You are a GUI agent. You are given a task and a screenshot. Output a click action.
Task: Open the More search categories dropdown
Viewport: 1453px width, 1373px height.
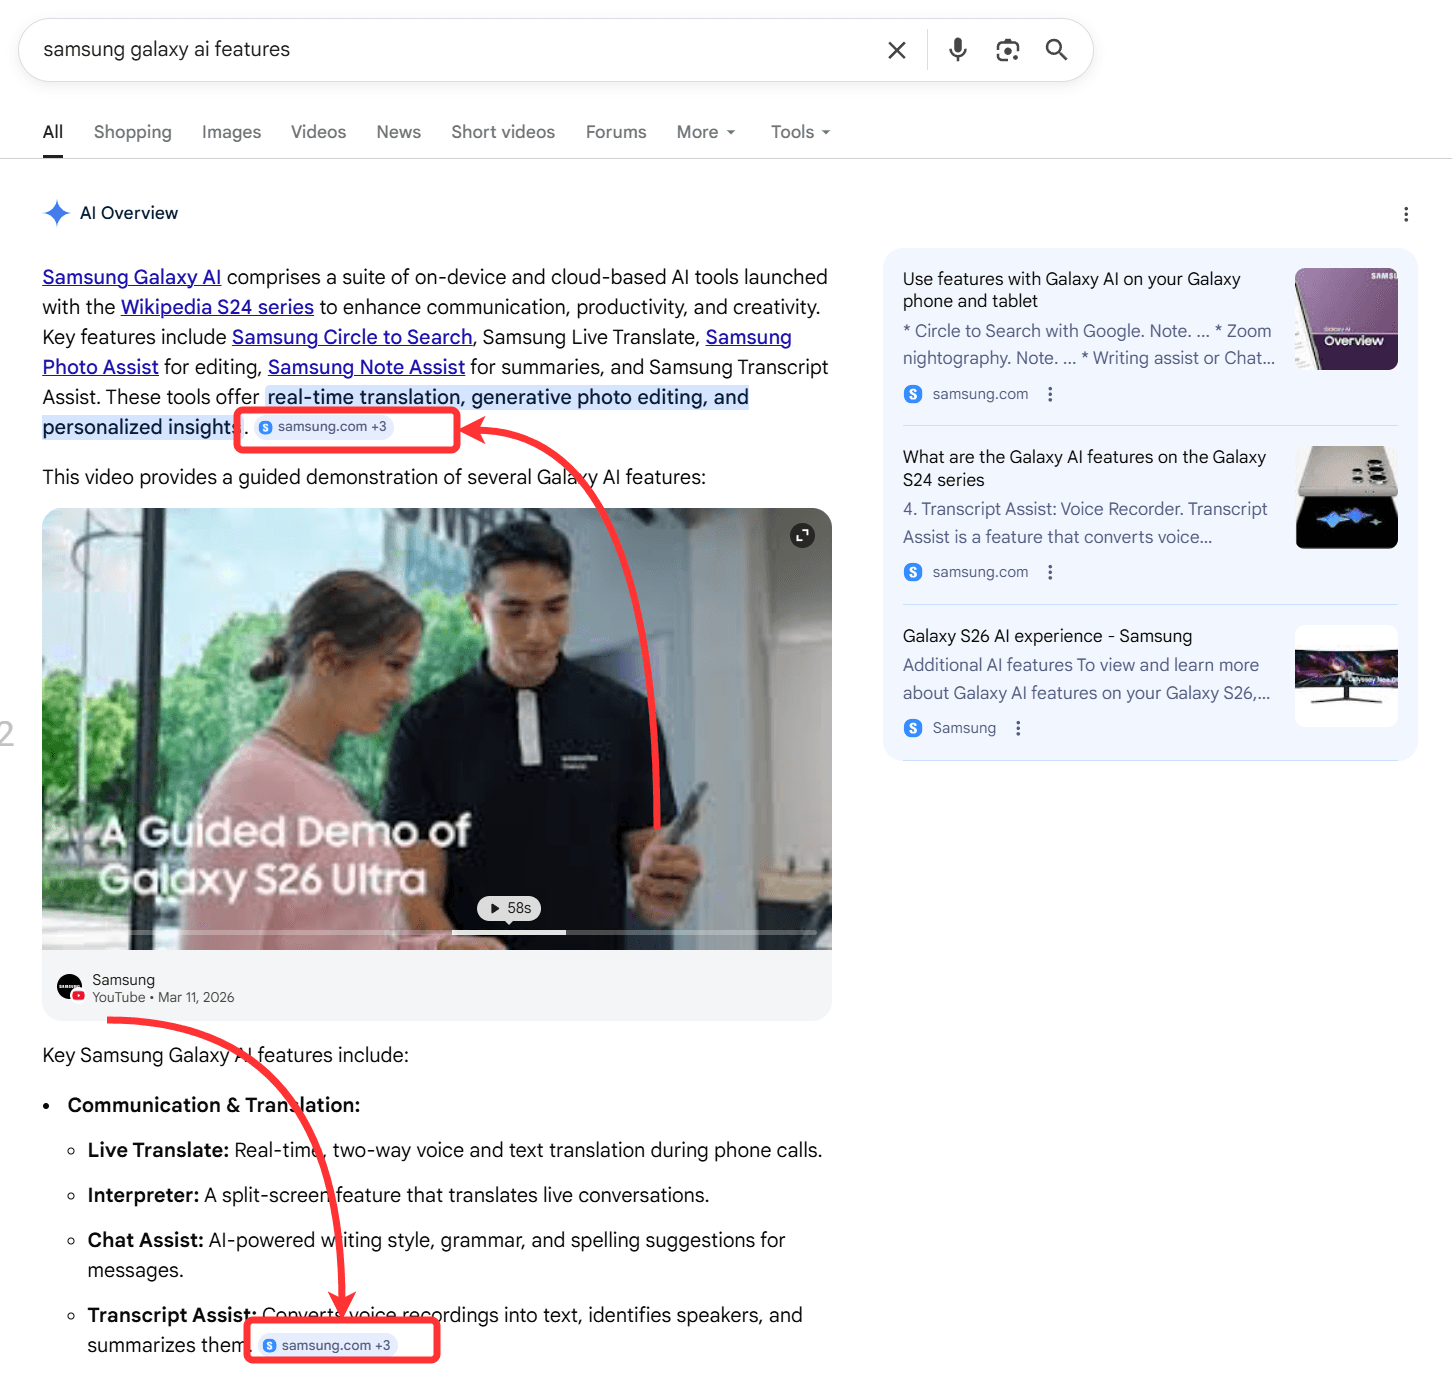705,131
